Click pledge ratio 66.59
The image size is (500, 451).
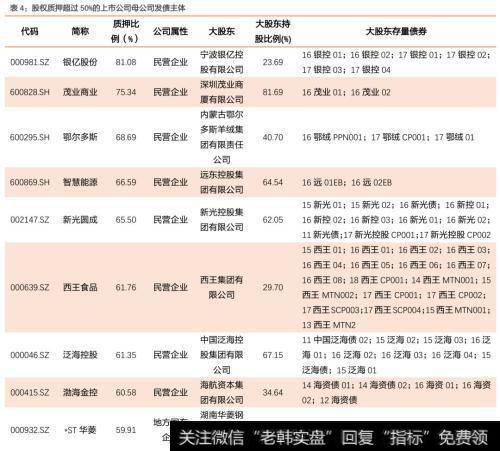(126, 182)
